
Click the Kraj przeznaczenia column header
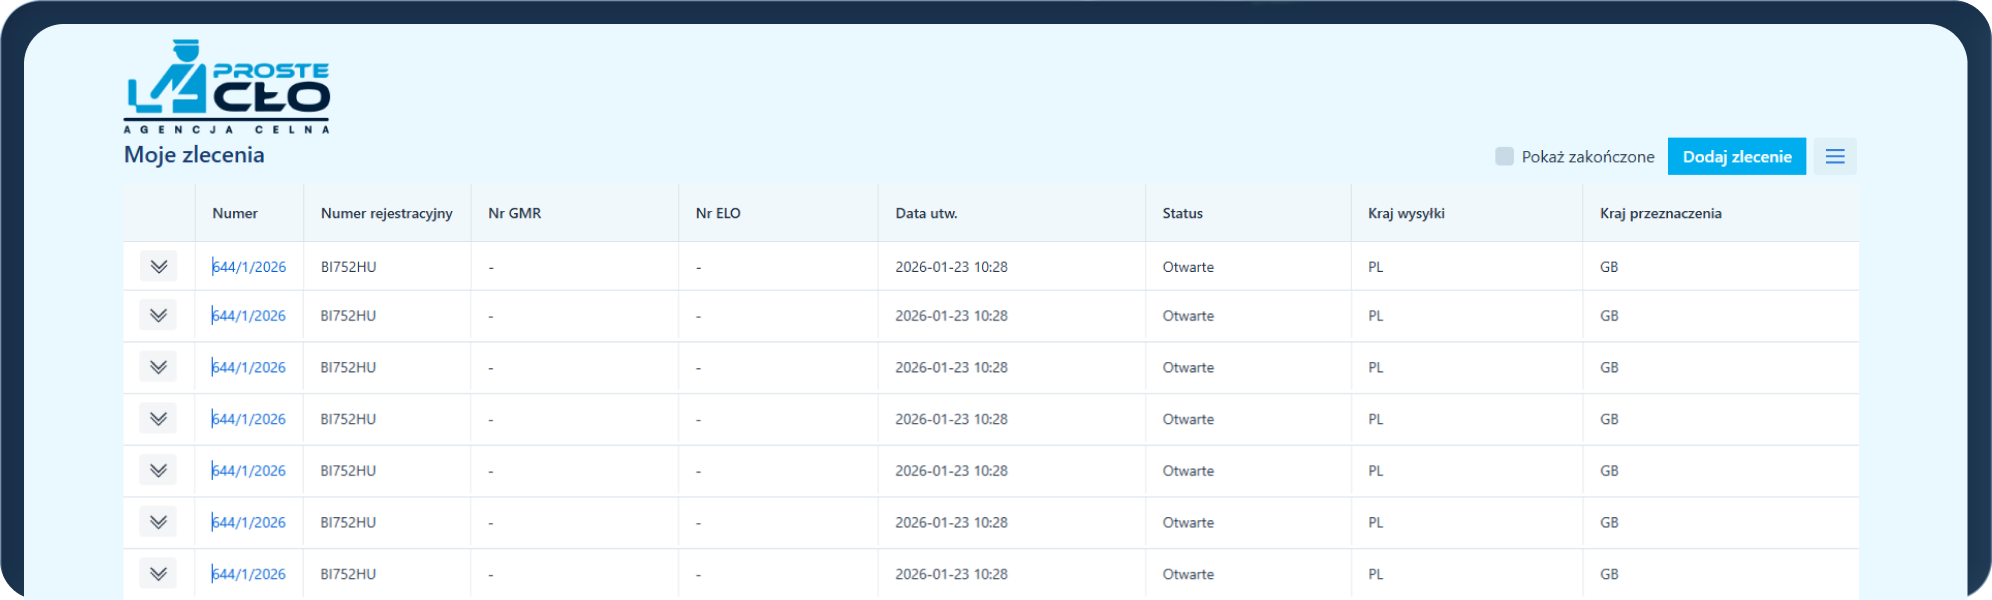pos(1660,214)
